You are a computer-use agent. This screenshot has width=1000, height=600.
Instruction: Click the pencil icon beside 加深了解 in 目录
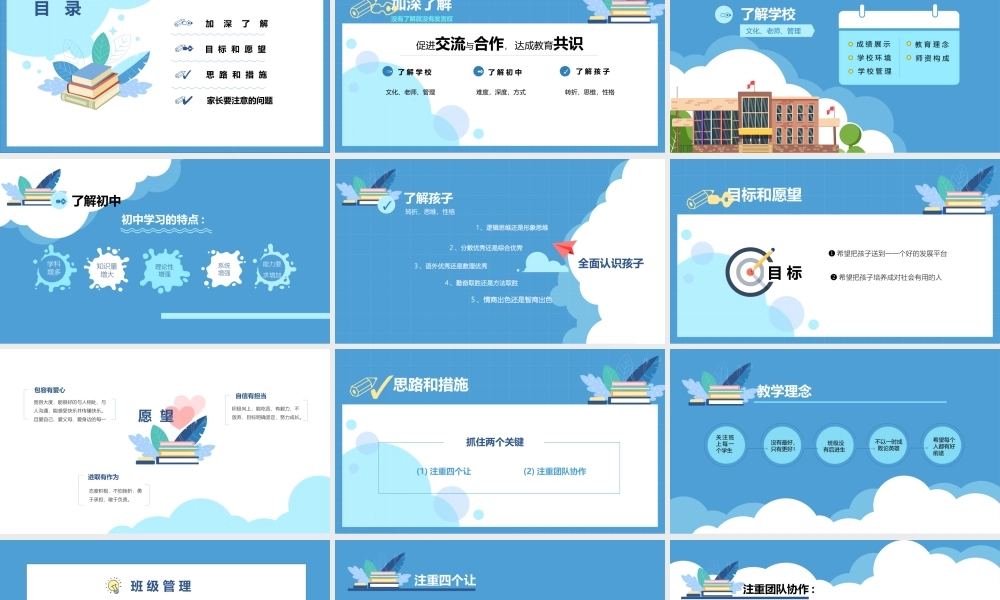(x=183, y=24)
